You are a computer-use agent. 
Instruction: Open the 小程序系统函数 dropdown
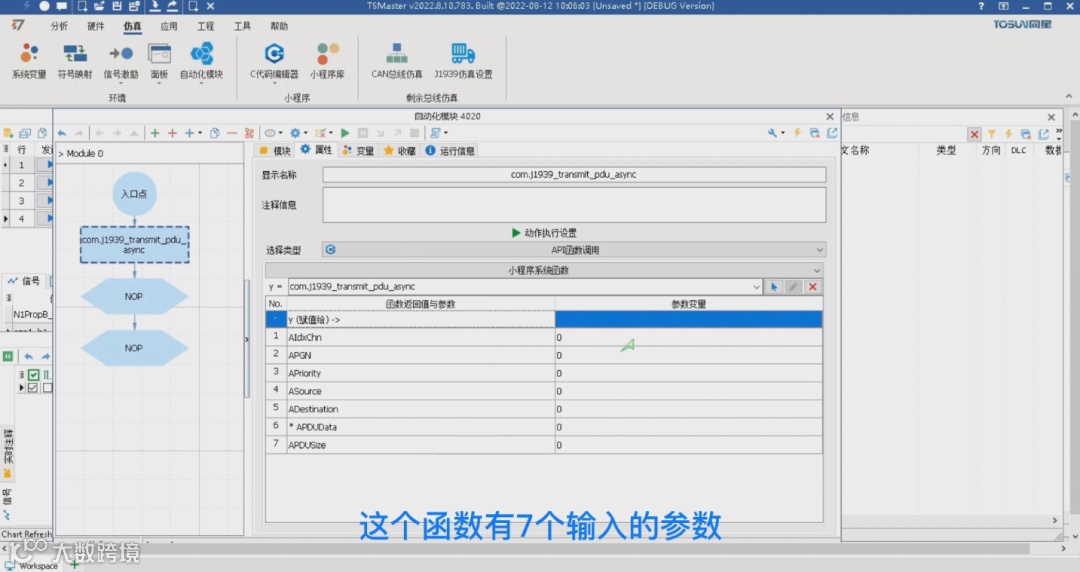click(543, 270)
